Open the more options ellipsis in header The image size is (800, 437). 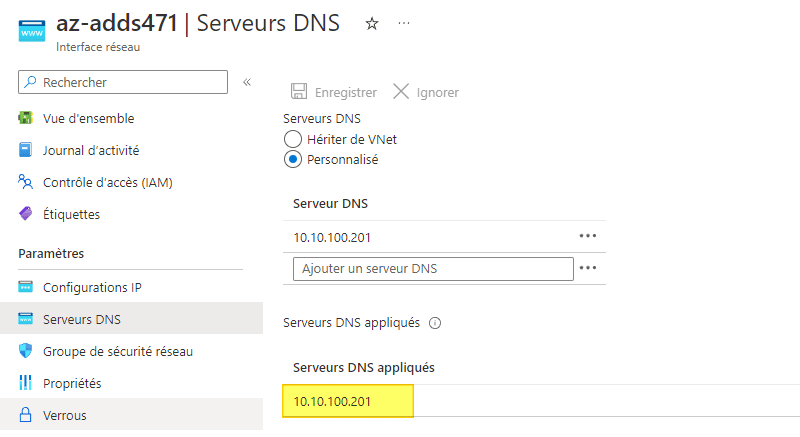point(404,24)
